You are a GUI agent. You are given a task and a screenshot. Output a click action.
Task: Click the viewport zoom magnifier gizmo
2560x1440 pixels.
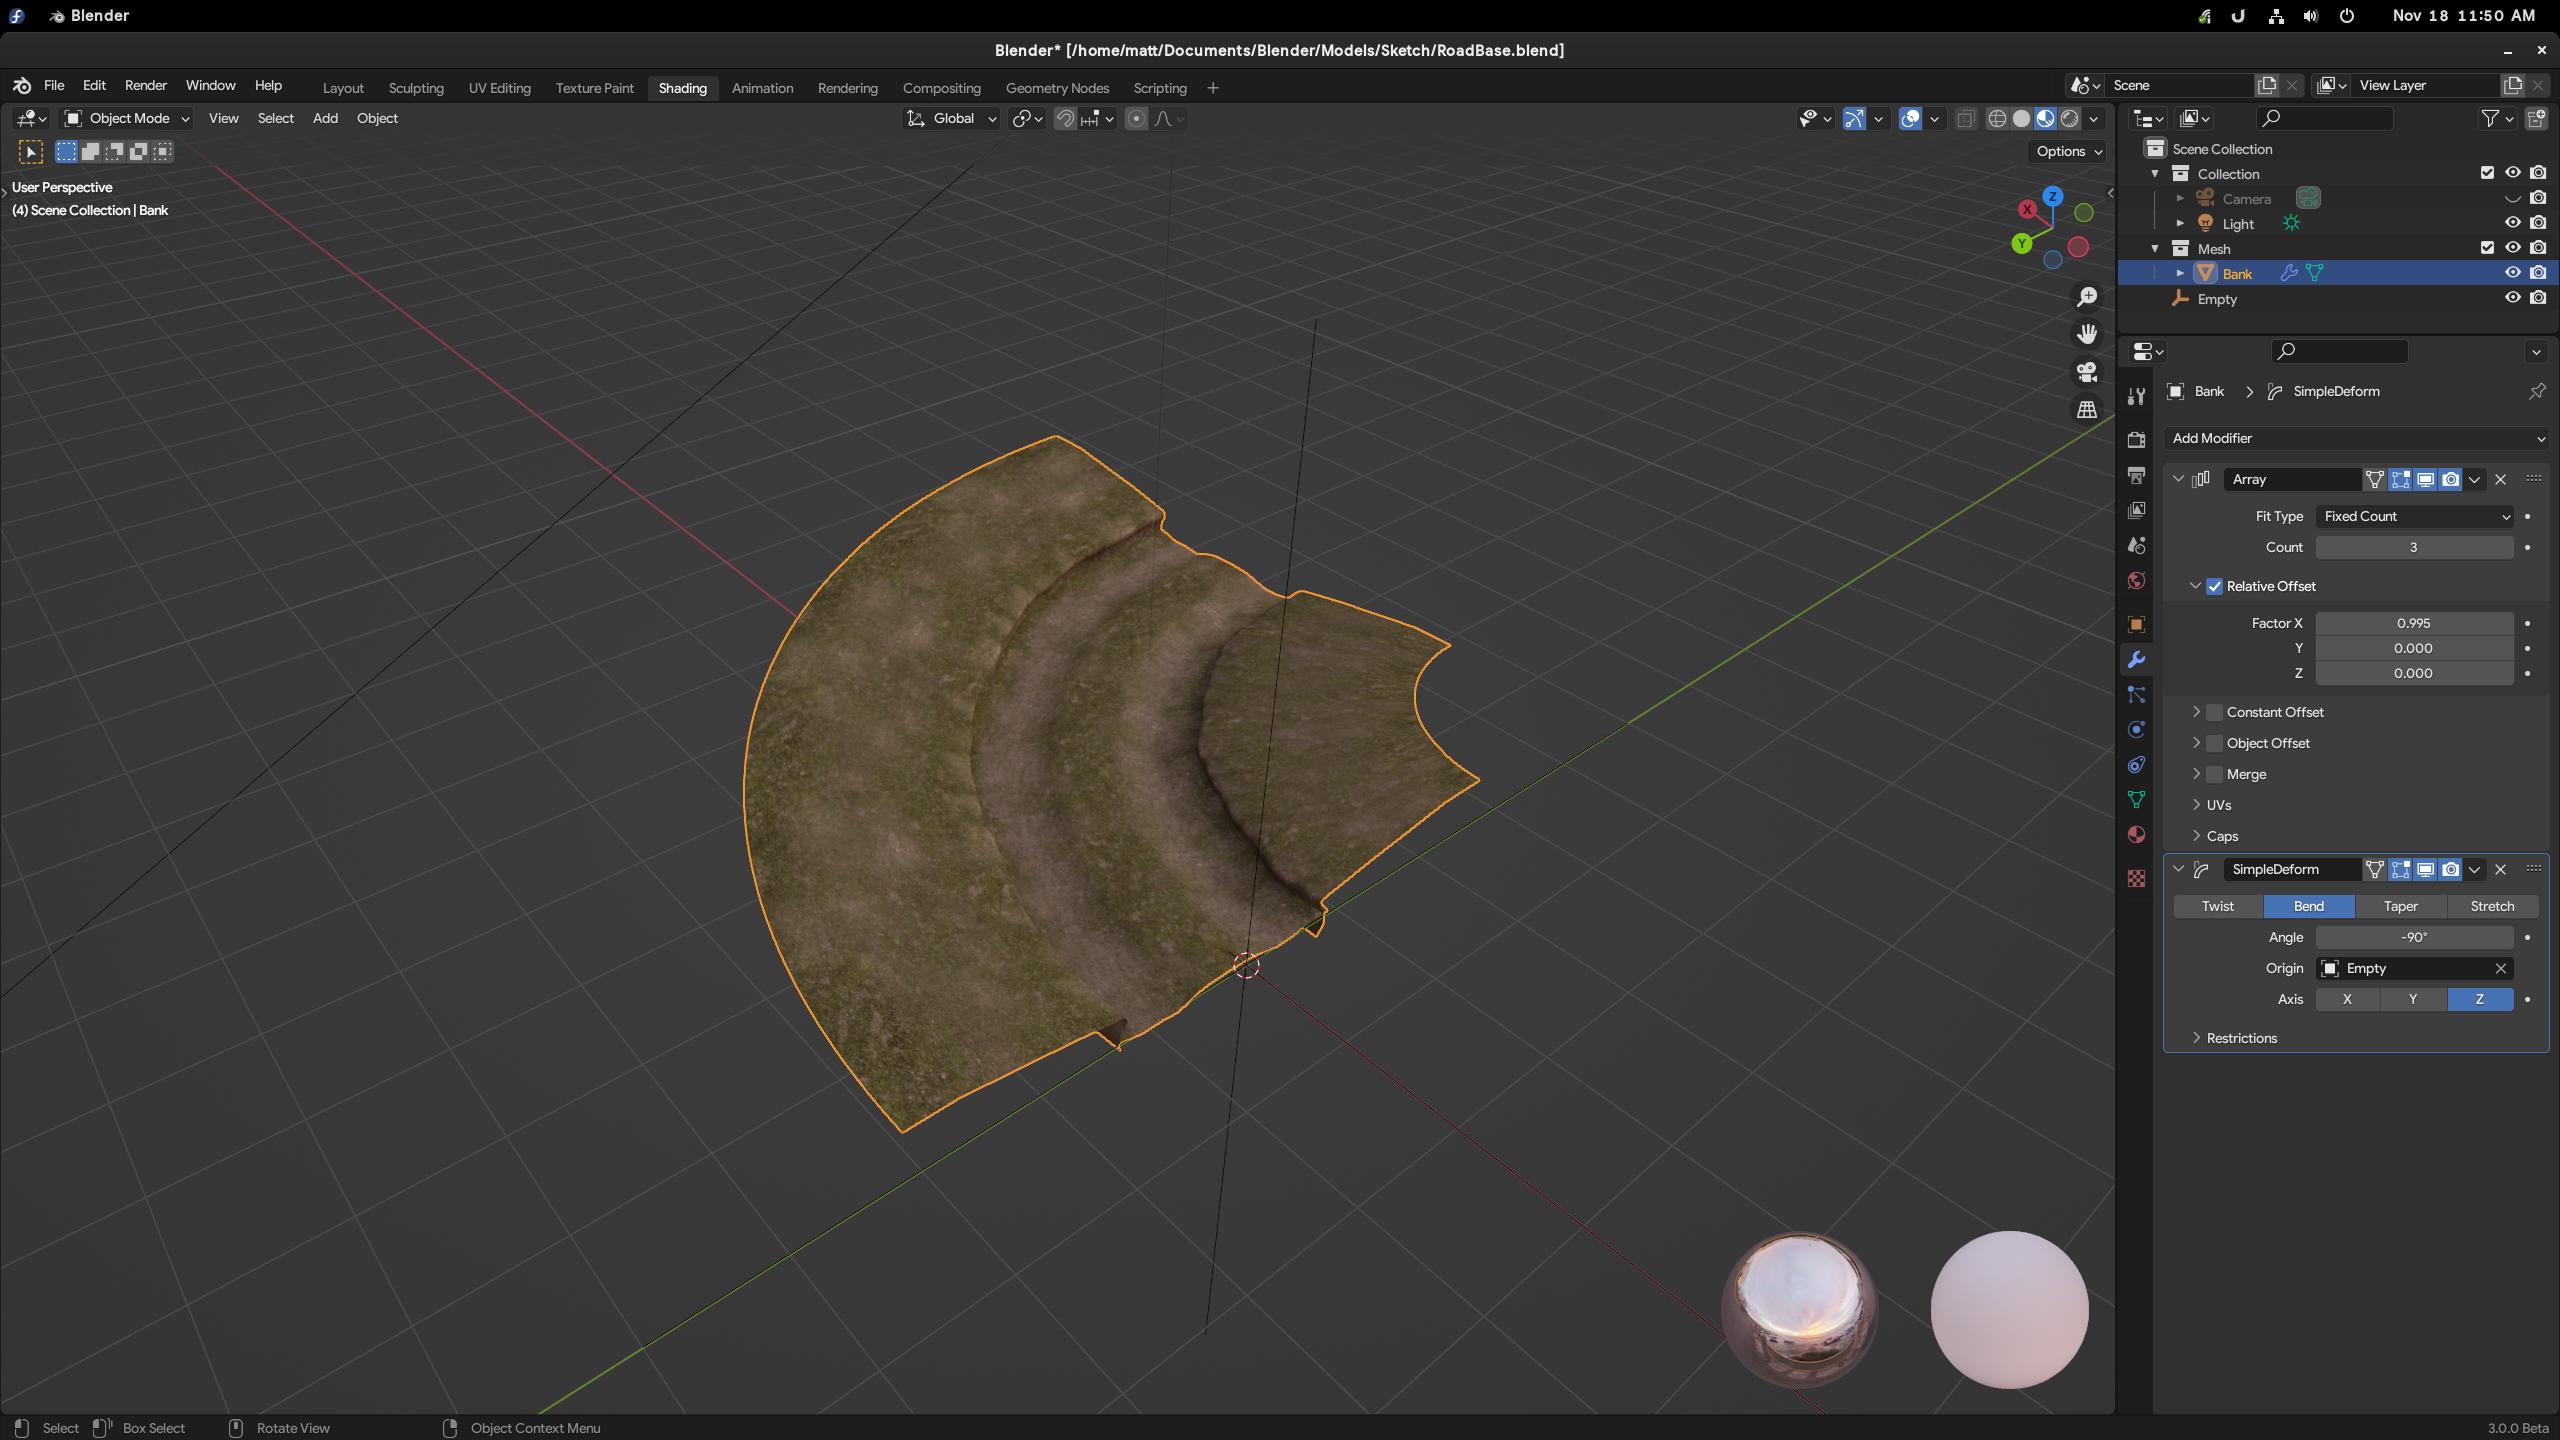[x=2087, y=297]
